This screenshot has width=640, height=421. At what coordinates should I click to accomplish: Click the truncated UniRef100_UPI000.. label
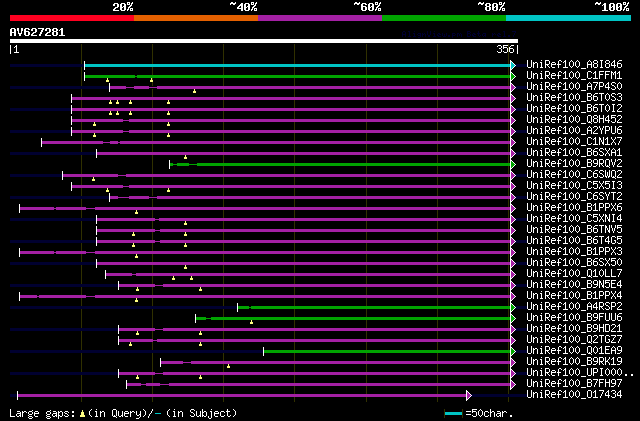click(x=580, y=373)
